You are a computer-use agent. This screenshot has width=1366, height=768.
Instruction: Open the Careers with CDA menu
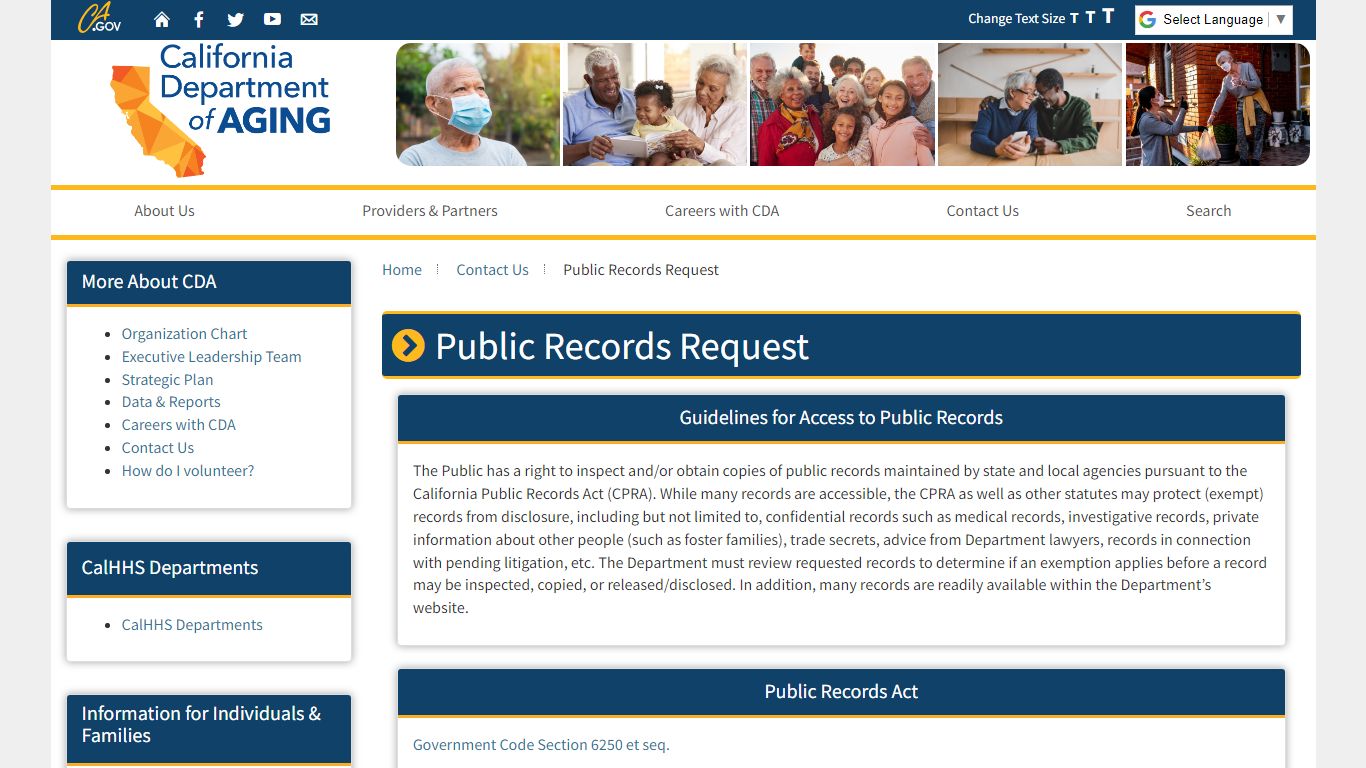(x=722, y=211)
